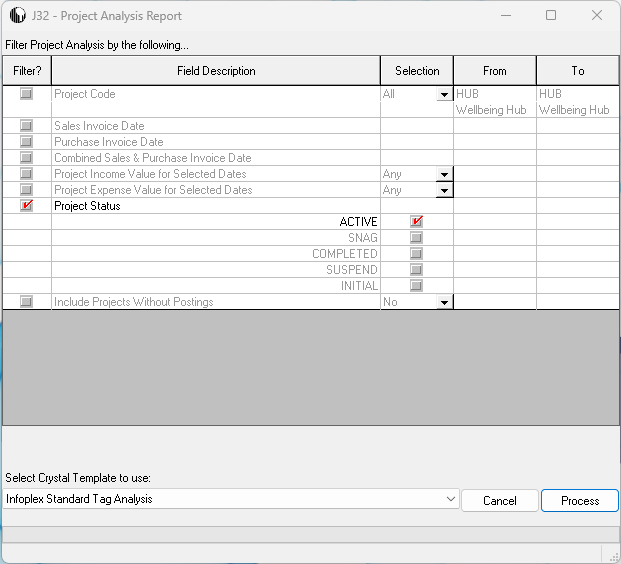
Task: Check the Purchase Invoice Date filter box
Action: tap(26, 142)
